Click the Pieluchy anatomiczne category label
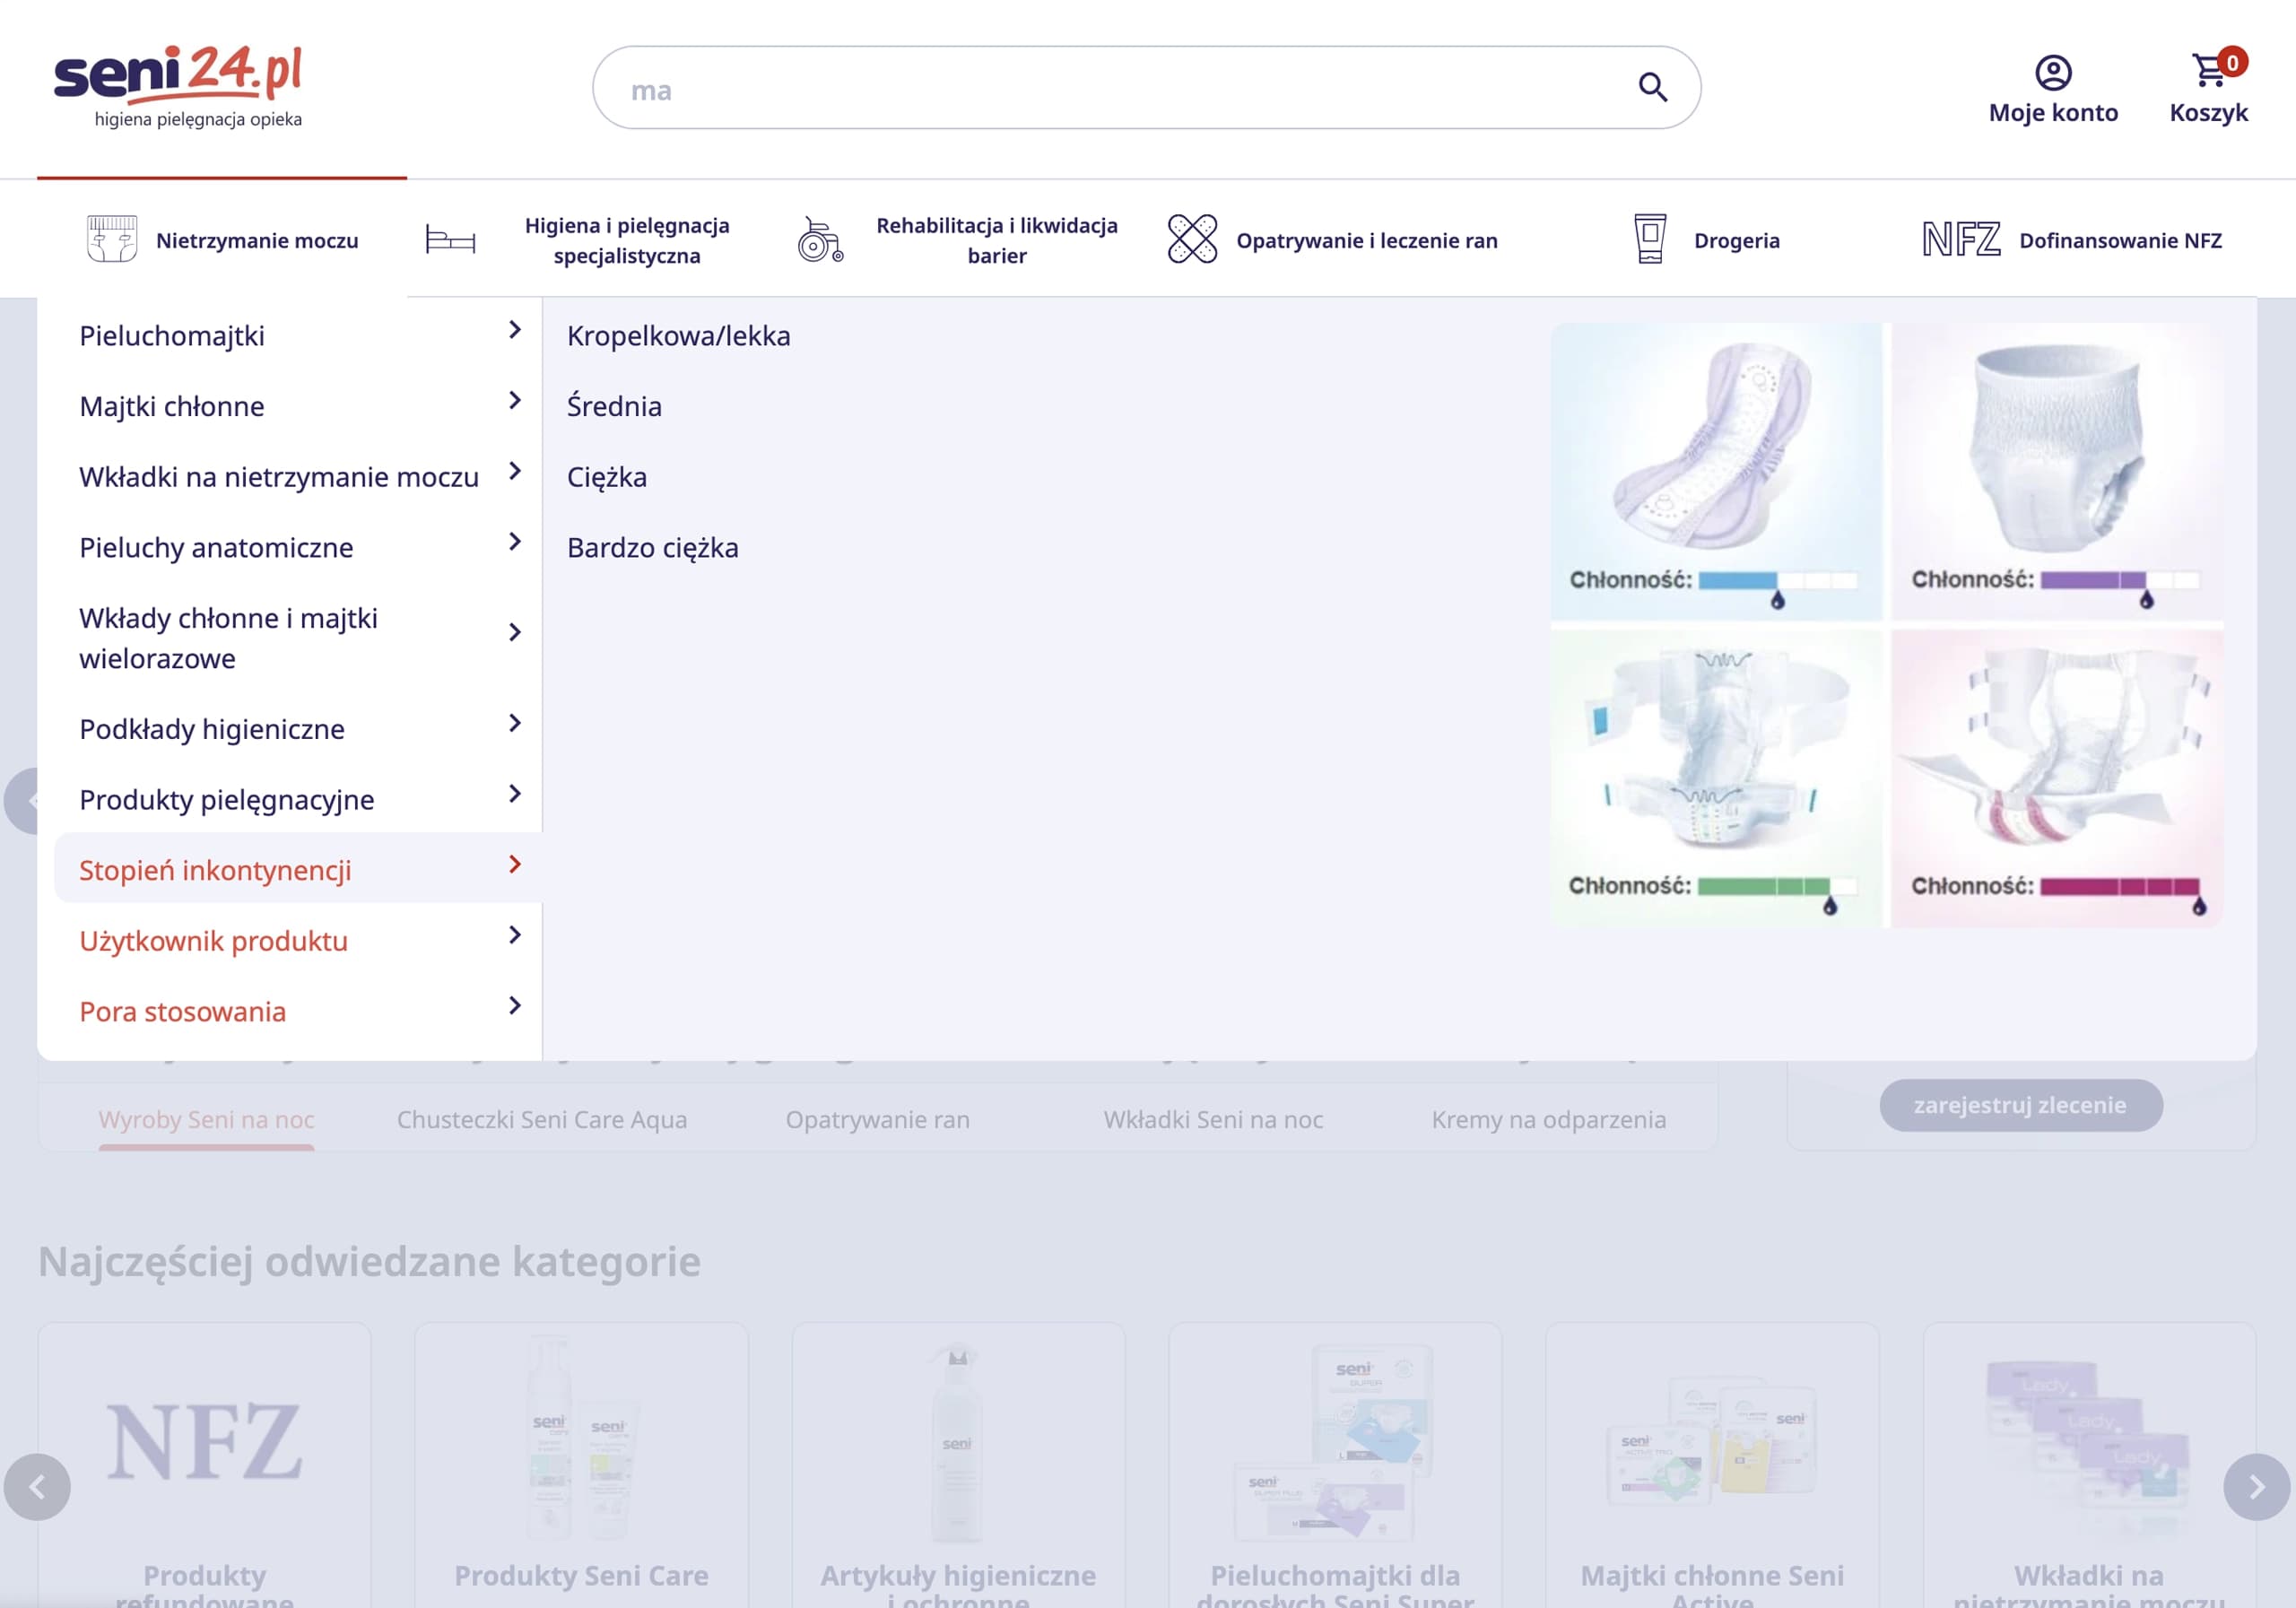 [216, 548]
